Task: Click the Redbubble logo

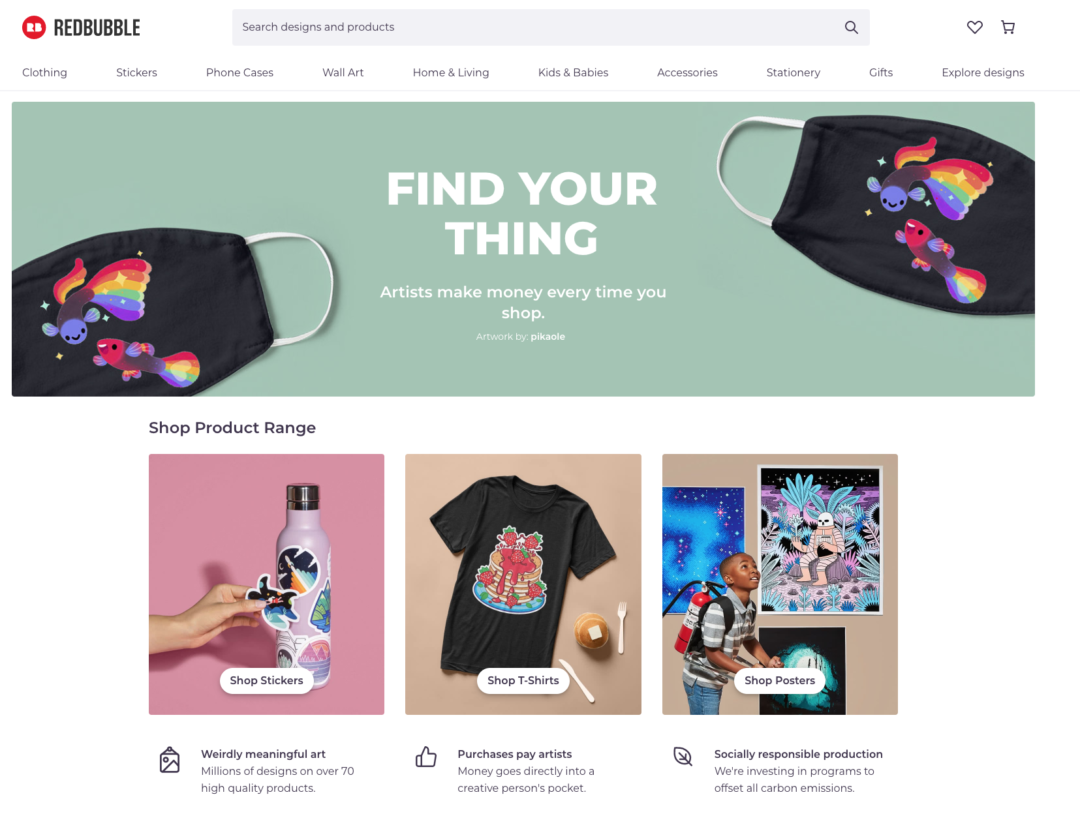Action: coord(81,28)
